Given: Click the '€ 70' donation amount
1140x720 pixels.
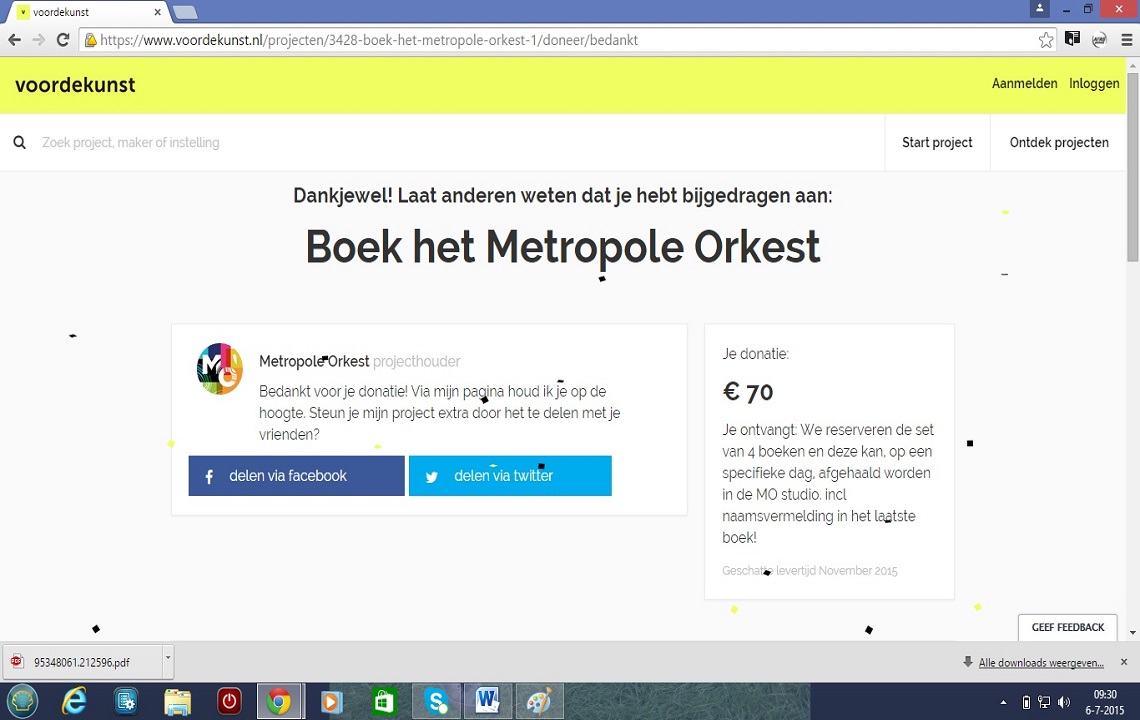Looking at the screenshot, I should (748, 392).
